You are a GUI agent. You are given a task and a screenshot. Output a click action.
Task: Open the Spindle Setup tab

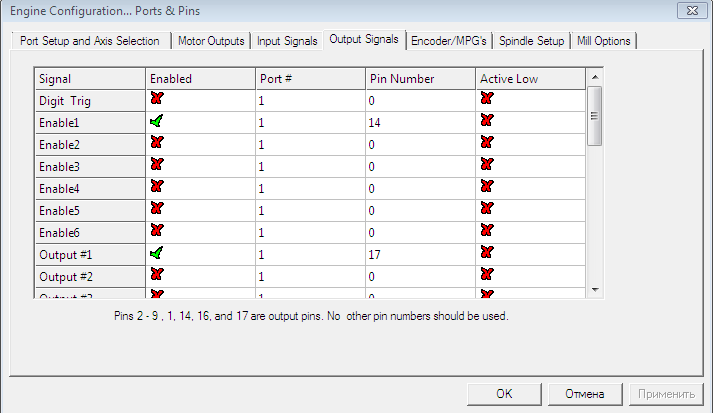[531, 41]
